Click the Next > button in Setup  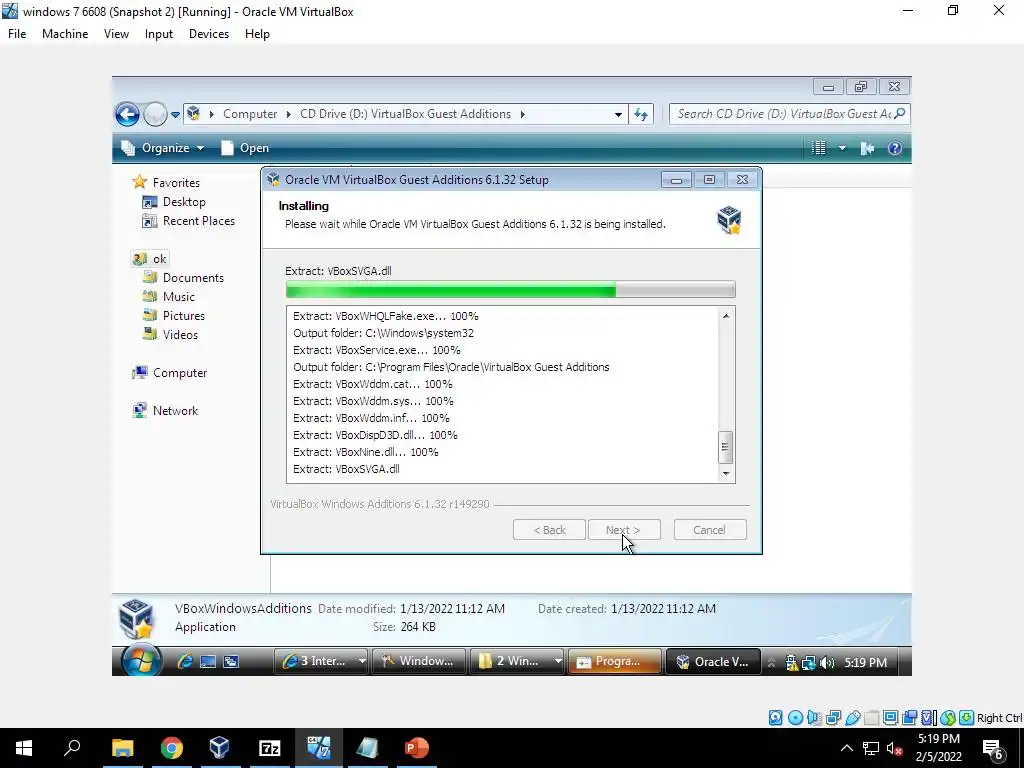624,530
